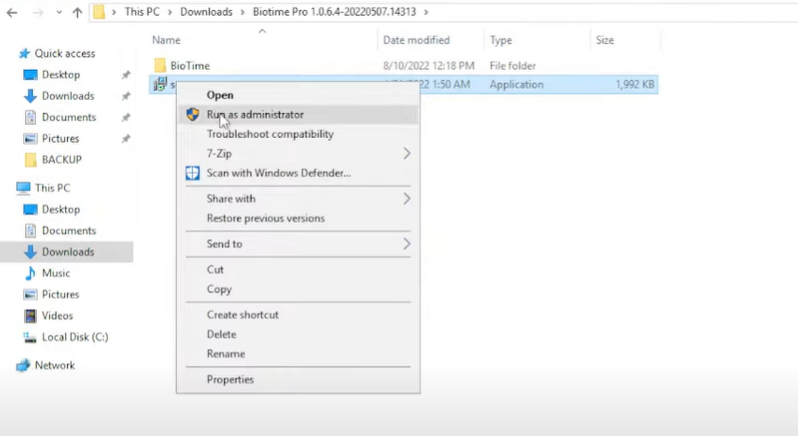Click the Windows Defender shield icon
The image size is (798, 436).
click(x=193, y=173)
